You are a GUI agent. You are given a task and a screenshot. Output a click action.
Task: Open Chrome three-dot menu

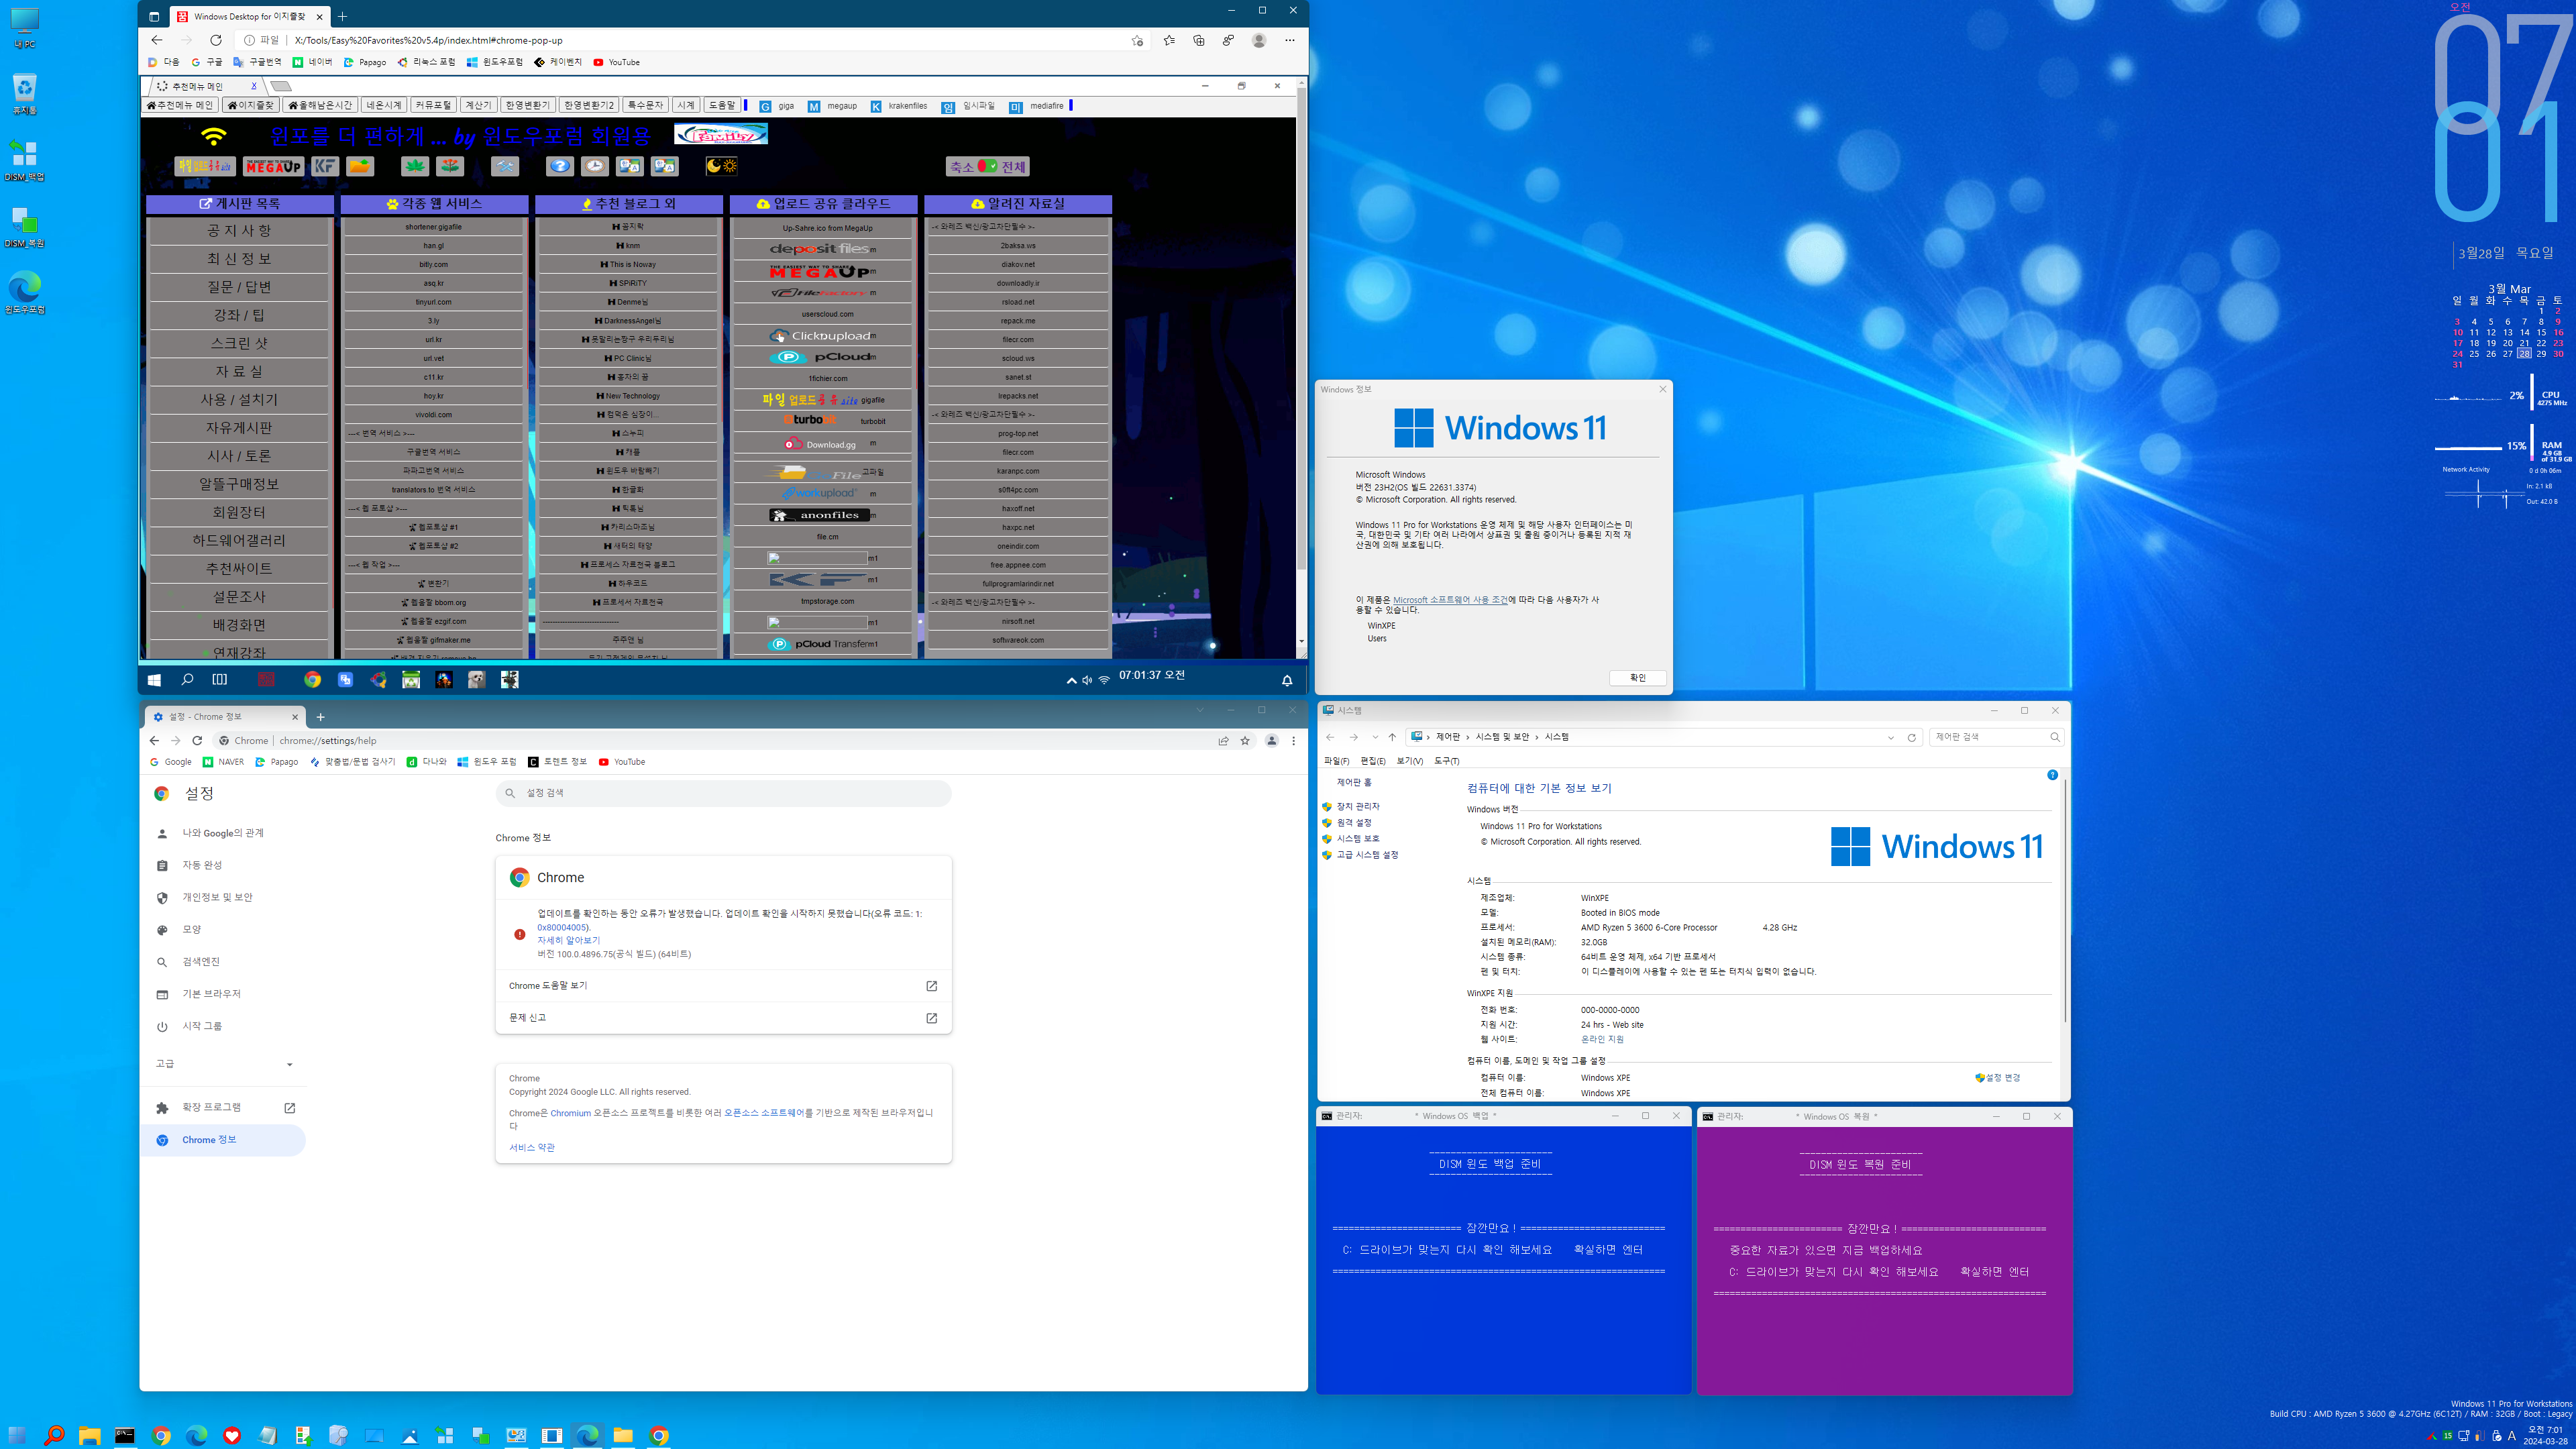1294,741
